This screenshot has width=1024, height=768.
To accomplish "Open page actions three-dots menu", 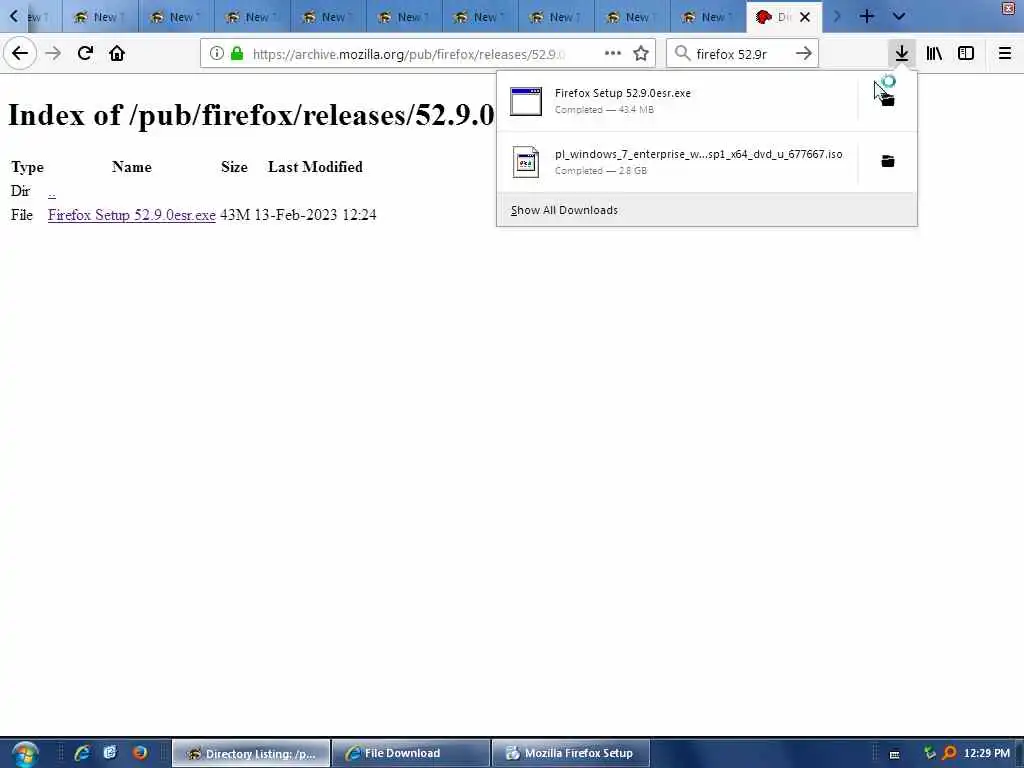I will pos(613,54).
